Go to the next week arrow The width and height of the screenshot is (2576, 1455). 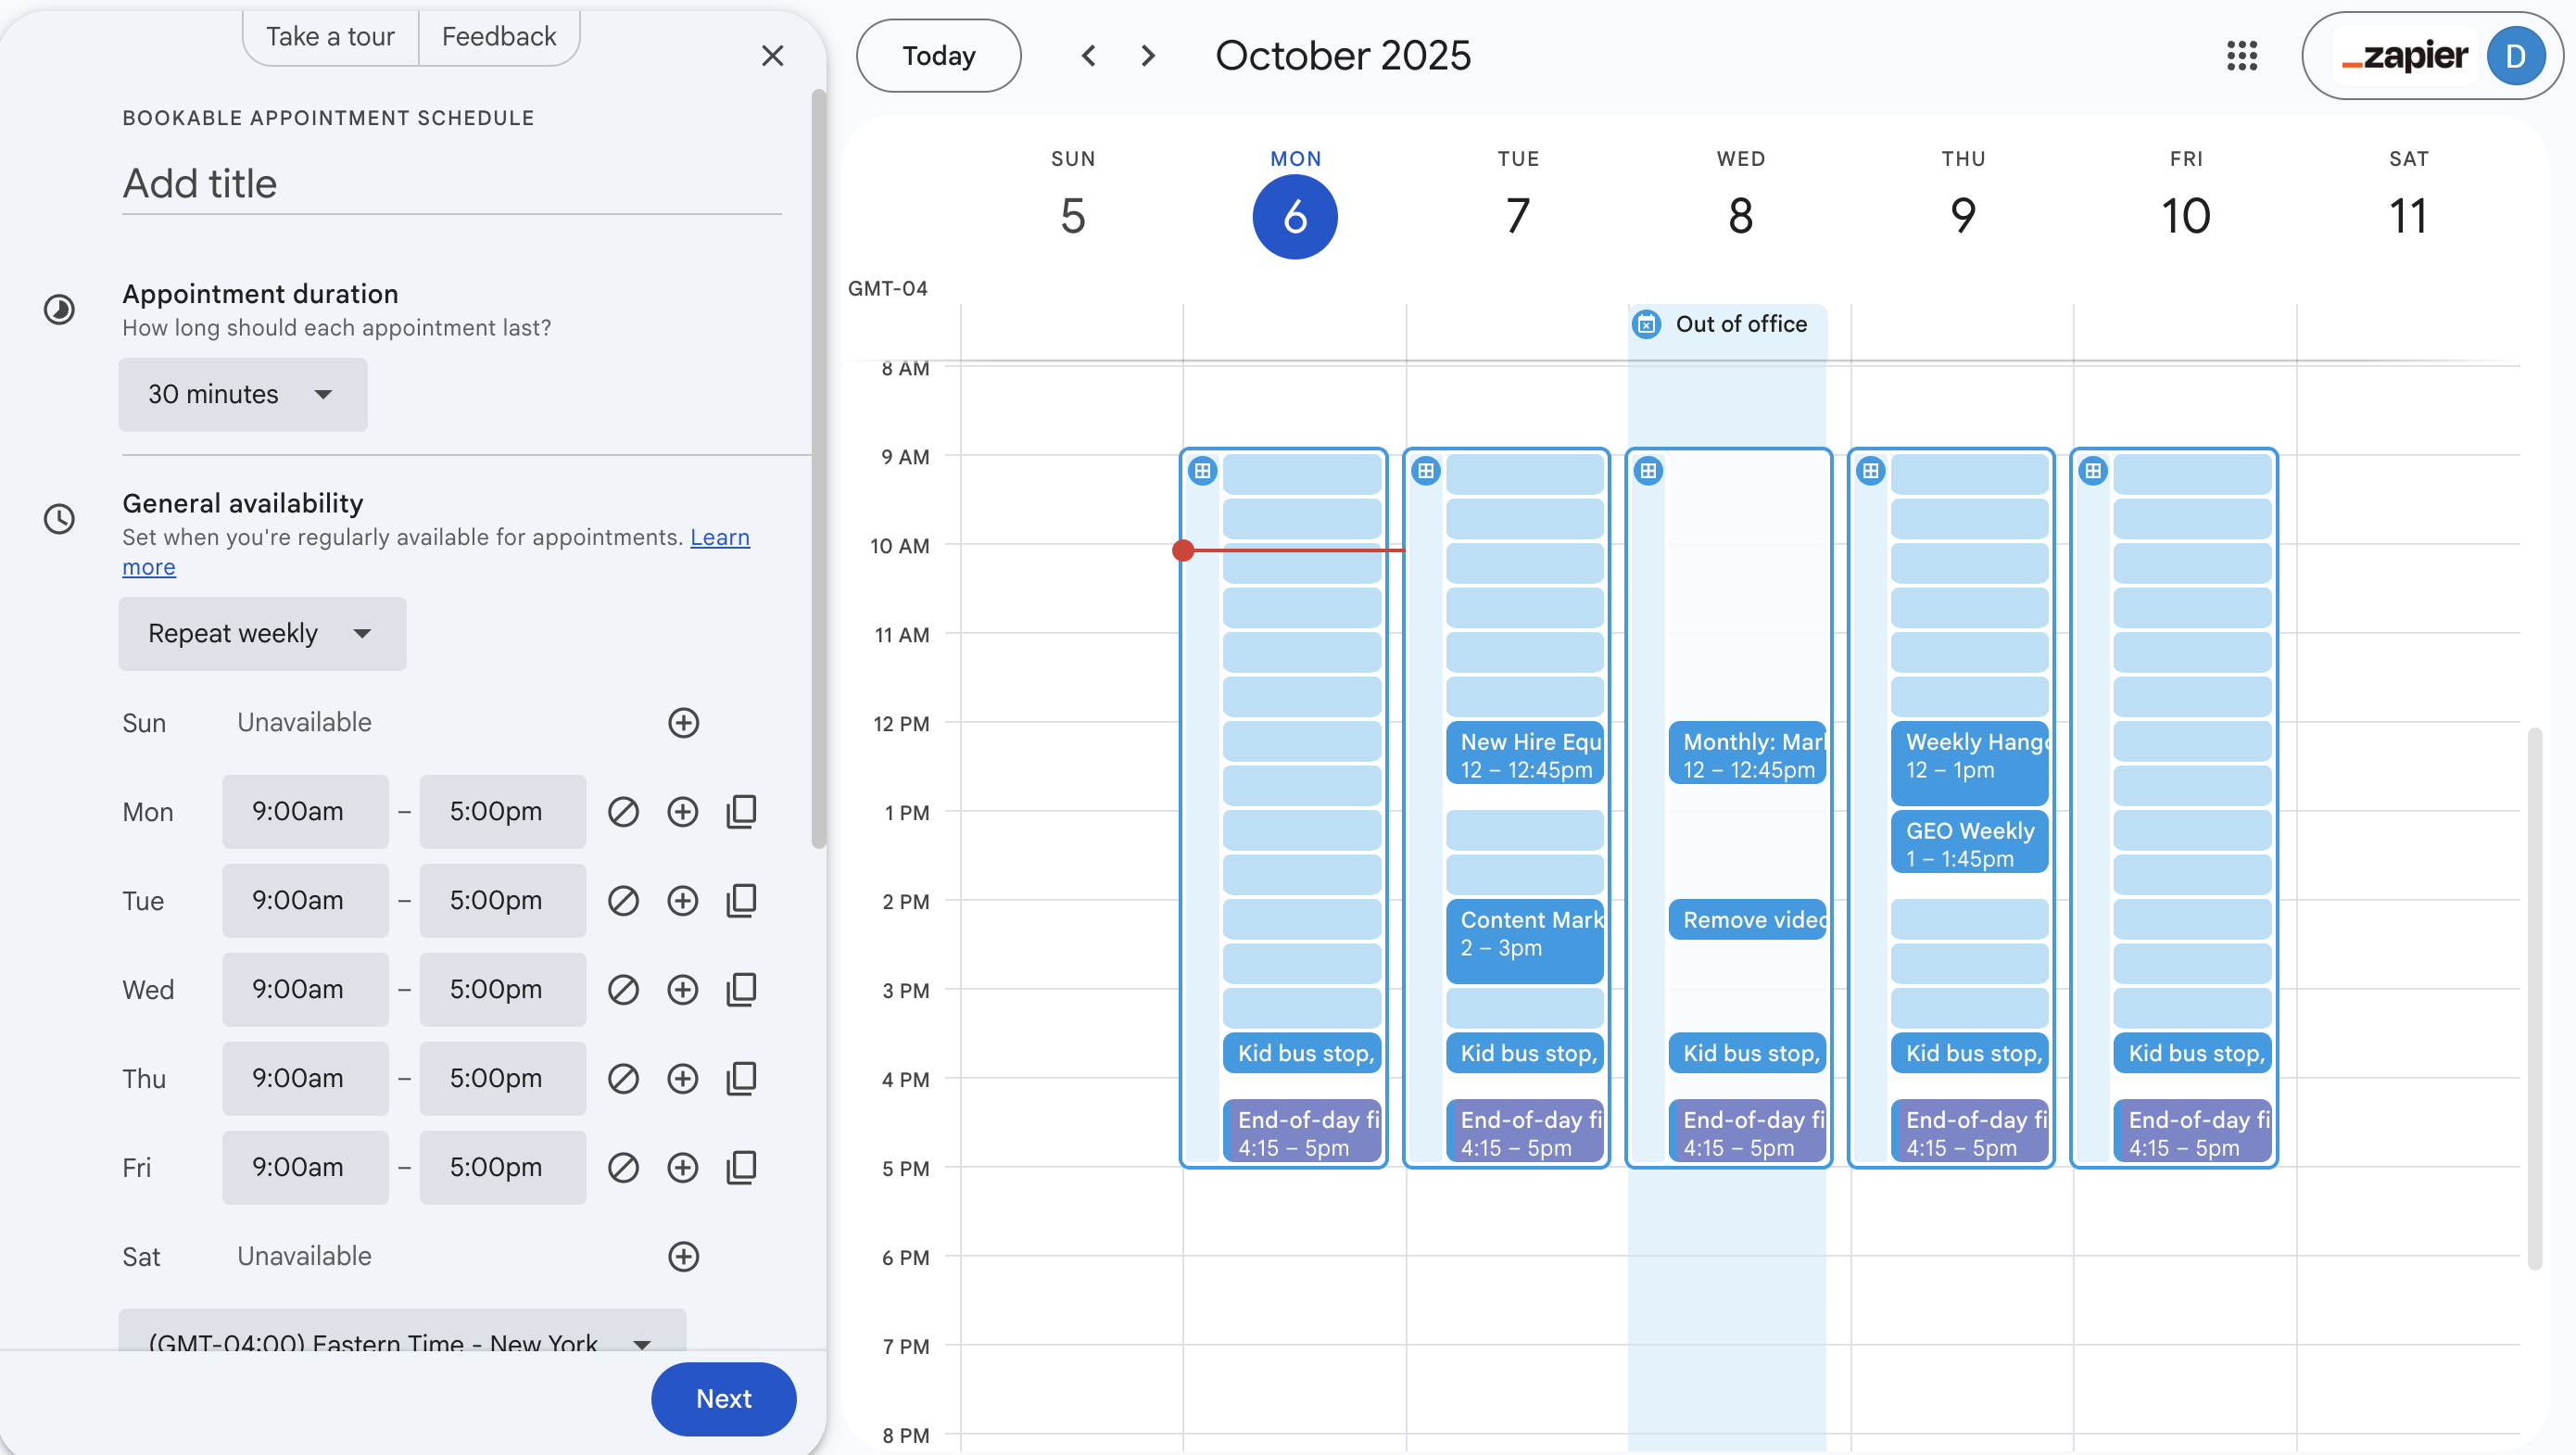tap(1148, 56)
